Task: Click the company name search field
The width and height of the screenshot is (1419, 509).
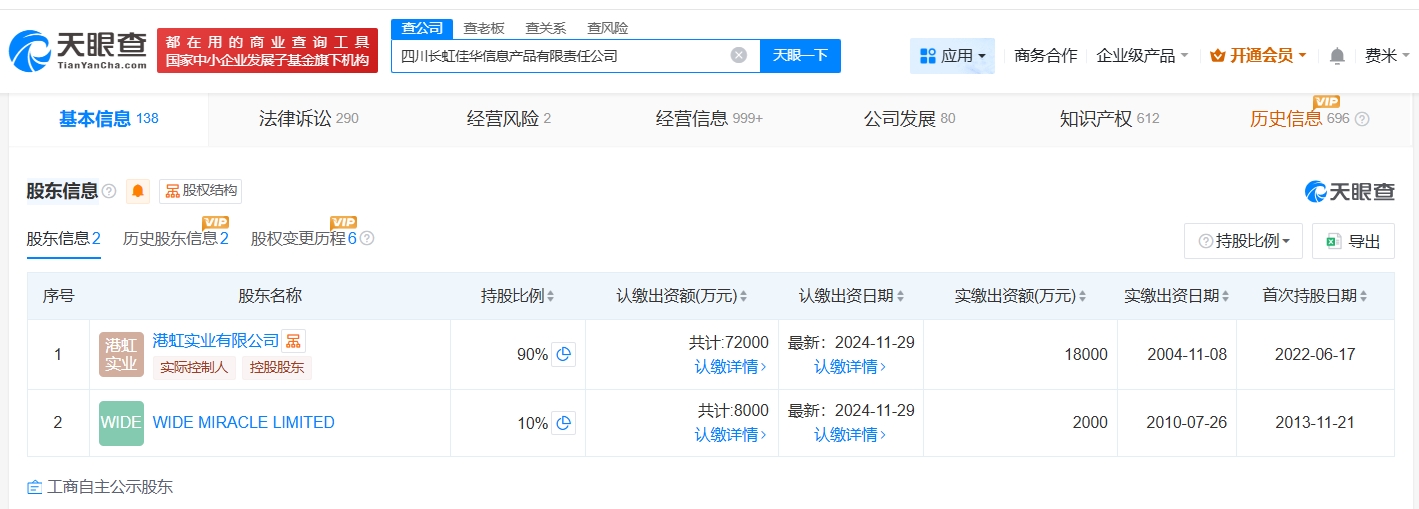Action: pyautogui.click(x=560, y=56)
